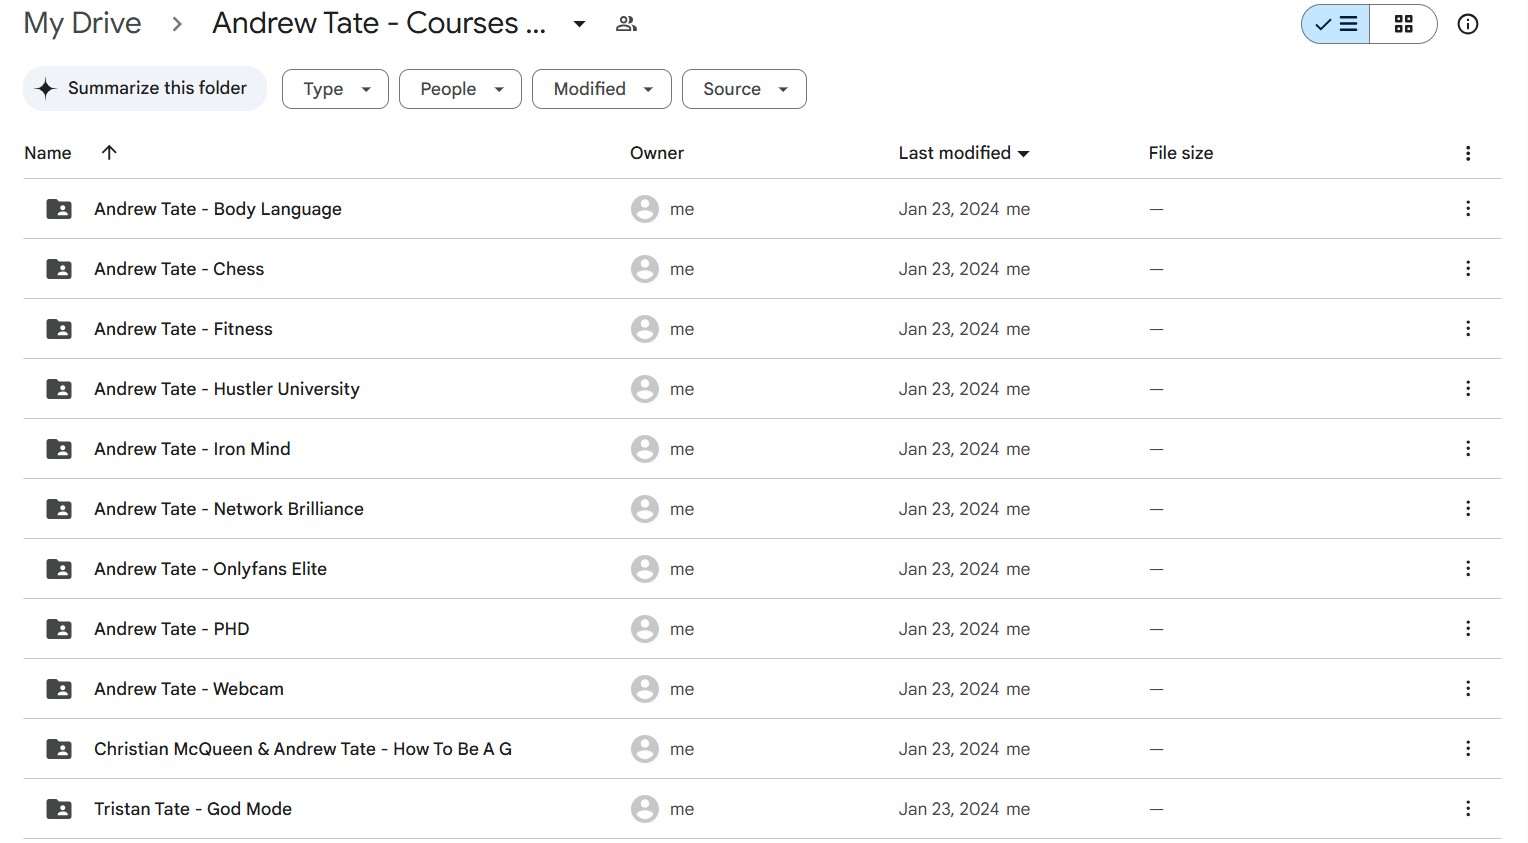
Task: Open the Source filter dropdown
Action: (744, 89)
